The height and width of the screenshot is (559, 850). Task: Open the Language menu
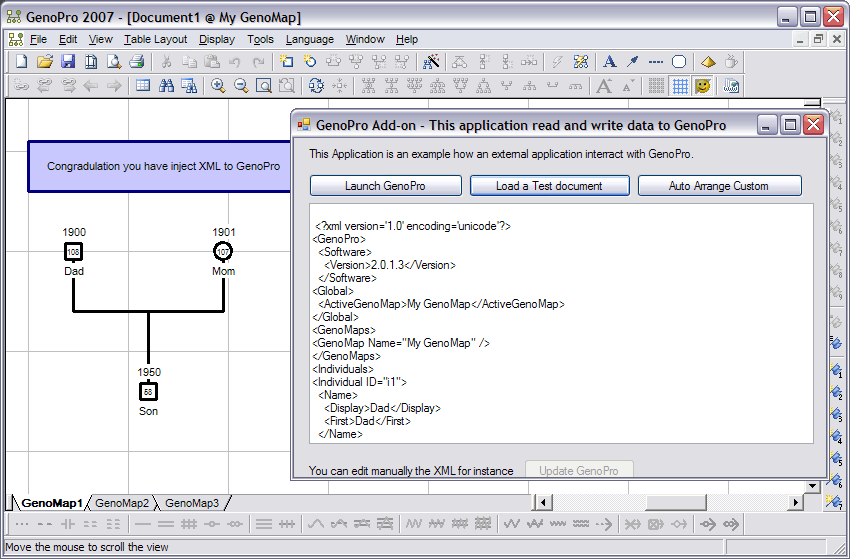click(310, 39)
